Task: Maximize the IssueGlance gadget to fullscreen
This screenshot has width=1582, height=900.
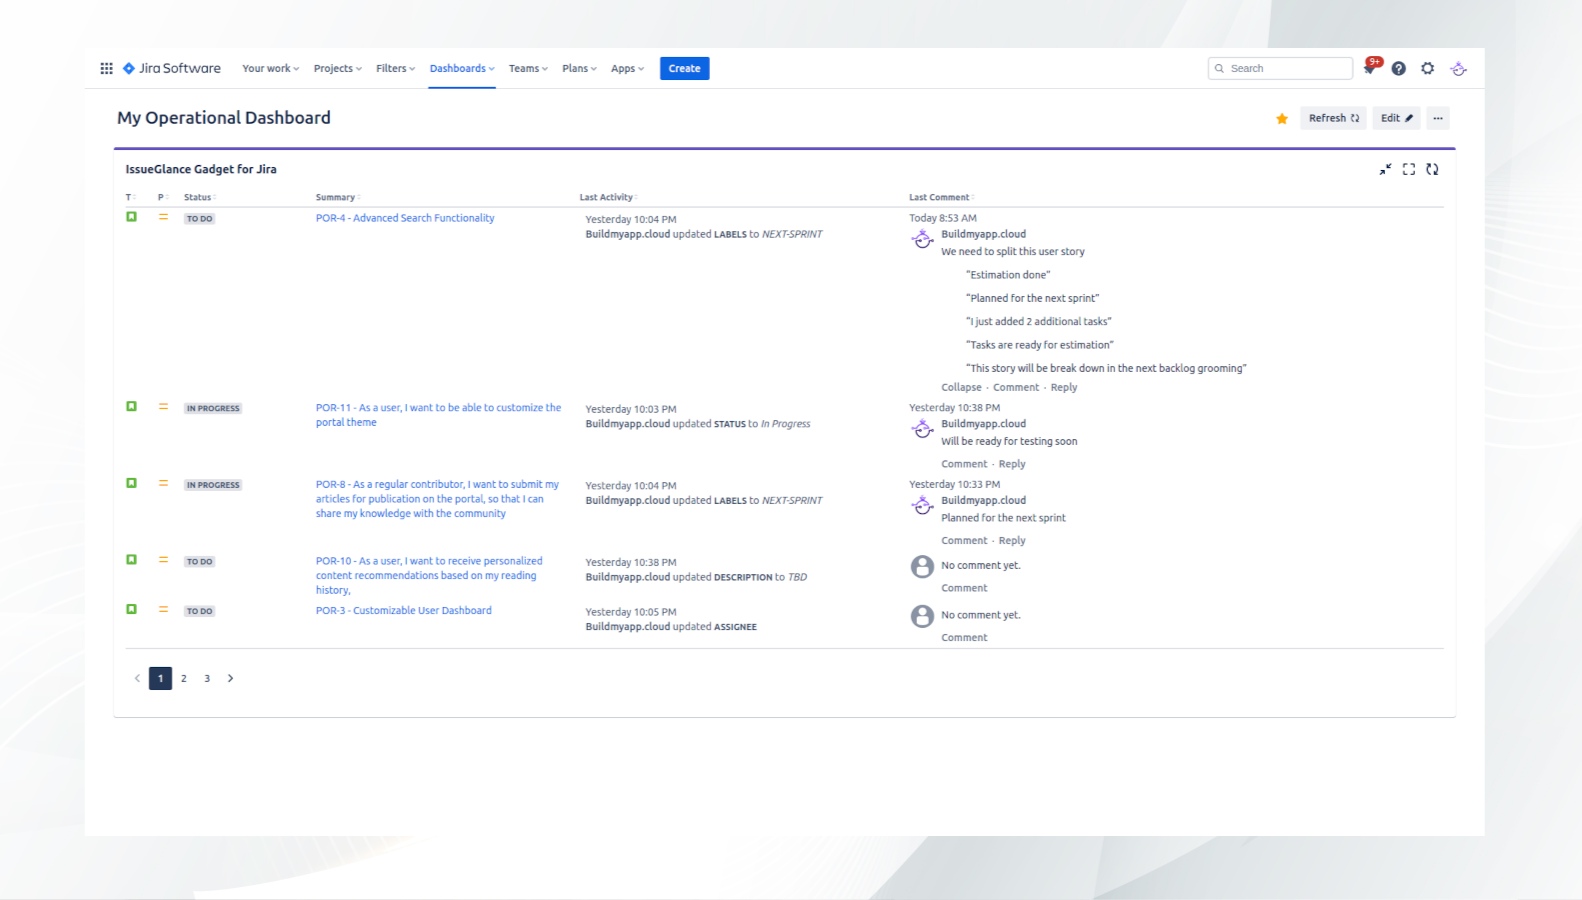Action: tap(1408, 169)
